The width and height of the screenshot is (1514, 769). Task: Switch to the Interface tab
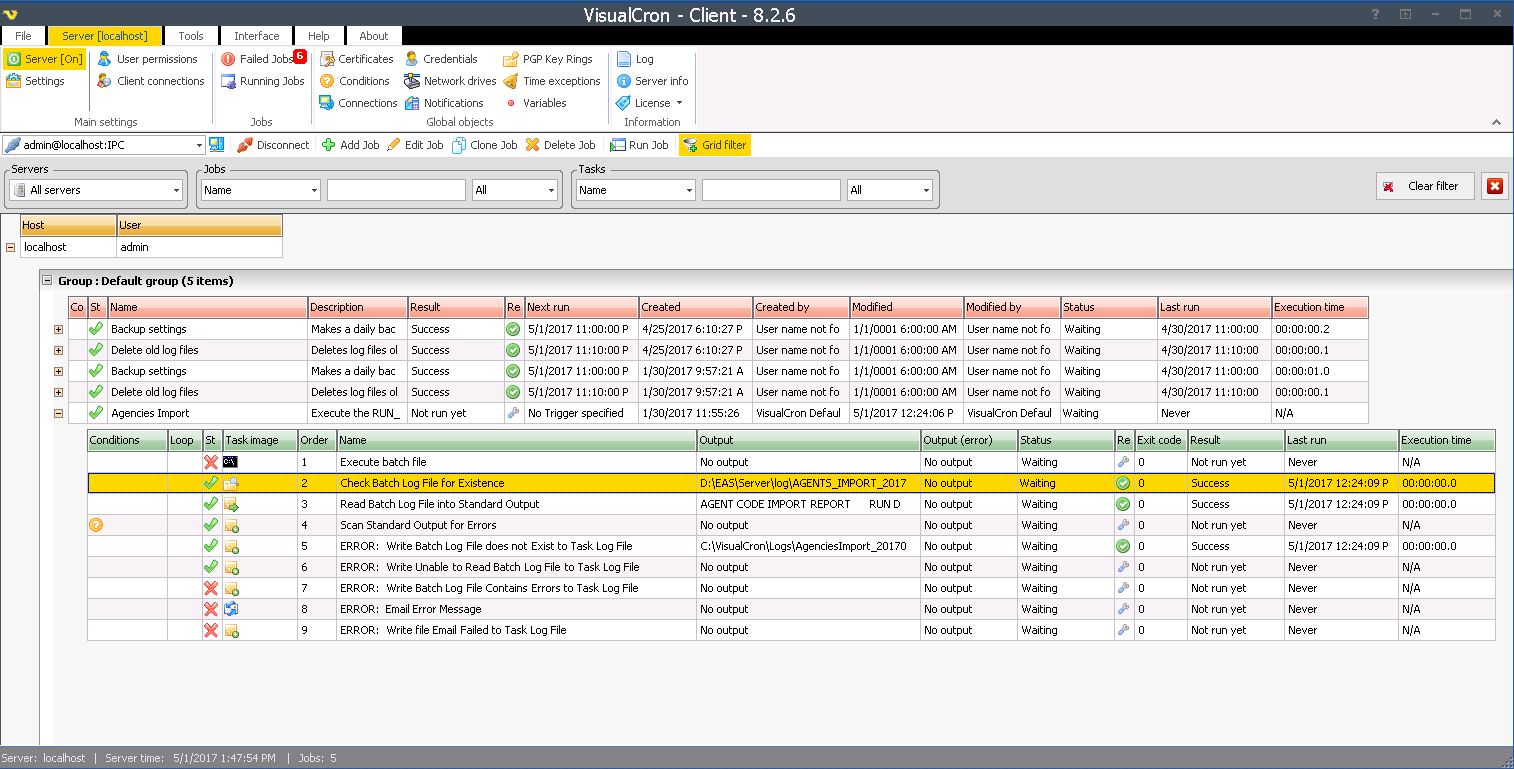click(x=257, y=36)
